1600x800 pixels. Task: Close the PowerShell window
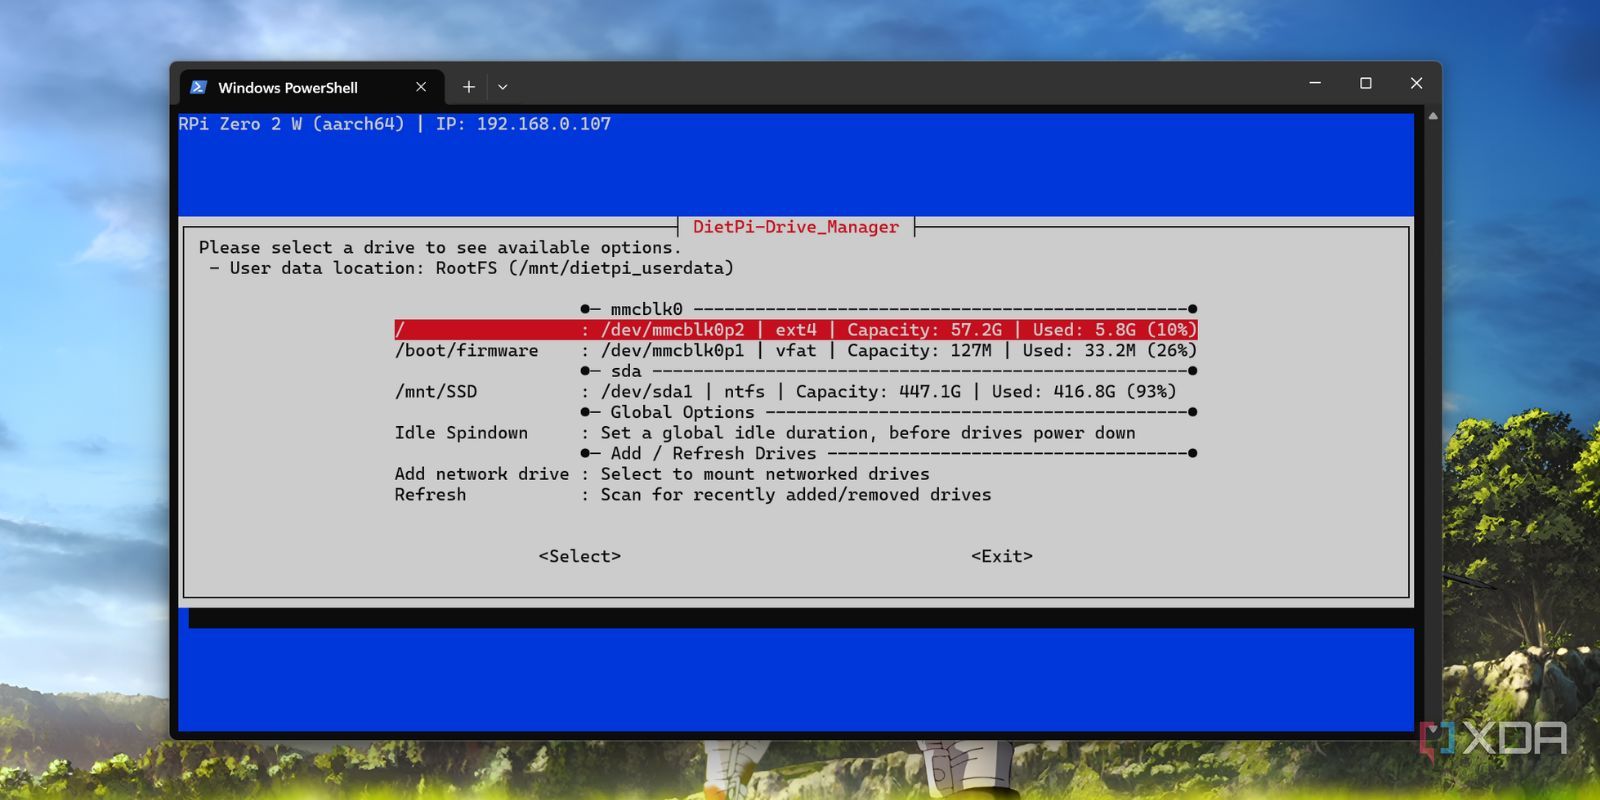[1416, 83]
